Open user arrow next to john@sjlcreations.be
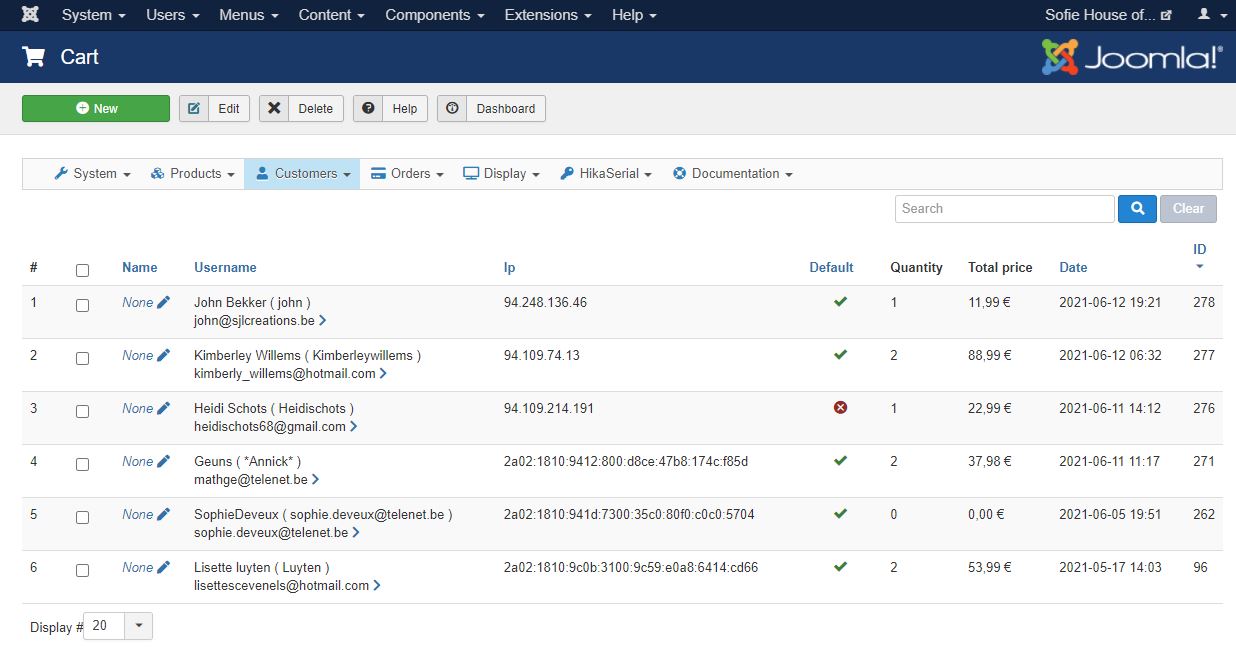The image size is (1236, 649). click(x=322, y=321)
